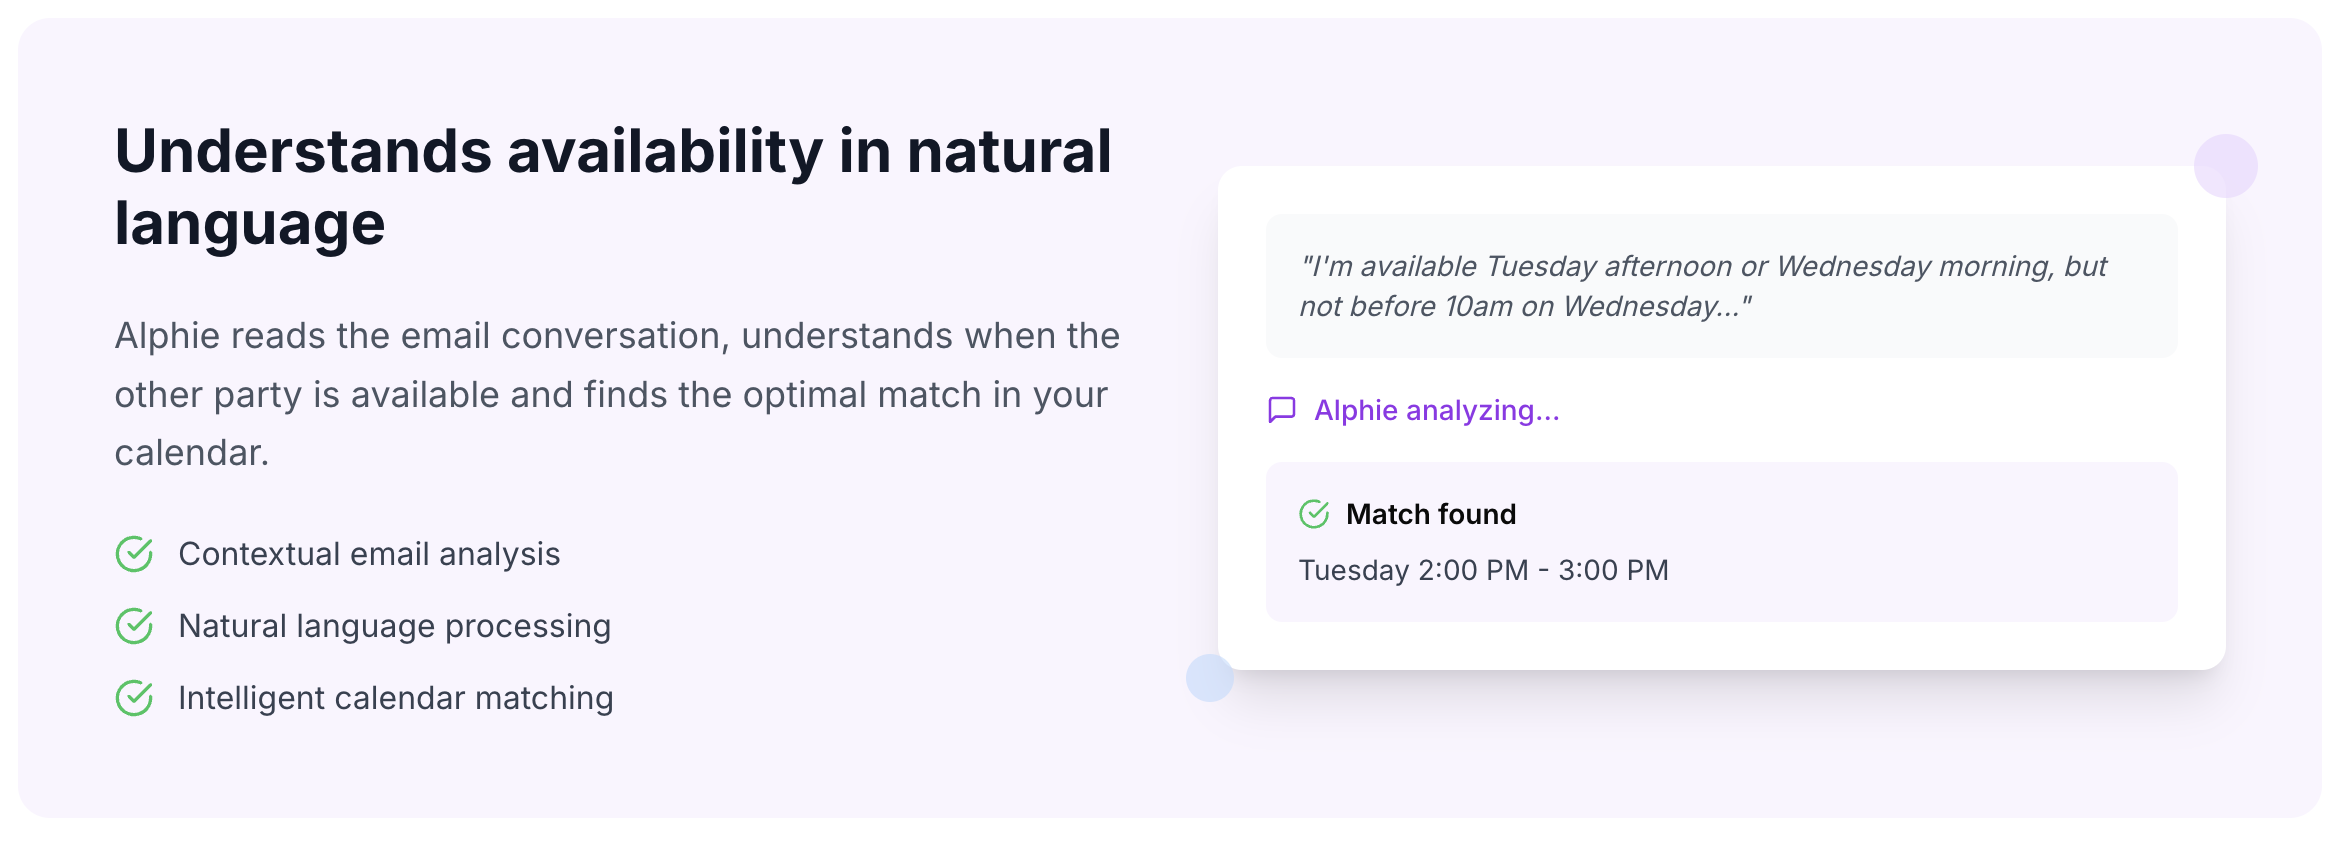Click the Intelligent calendar matching label

[395, 698]
